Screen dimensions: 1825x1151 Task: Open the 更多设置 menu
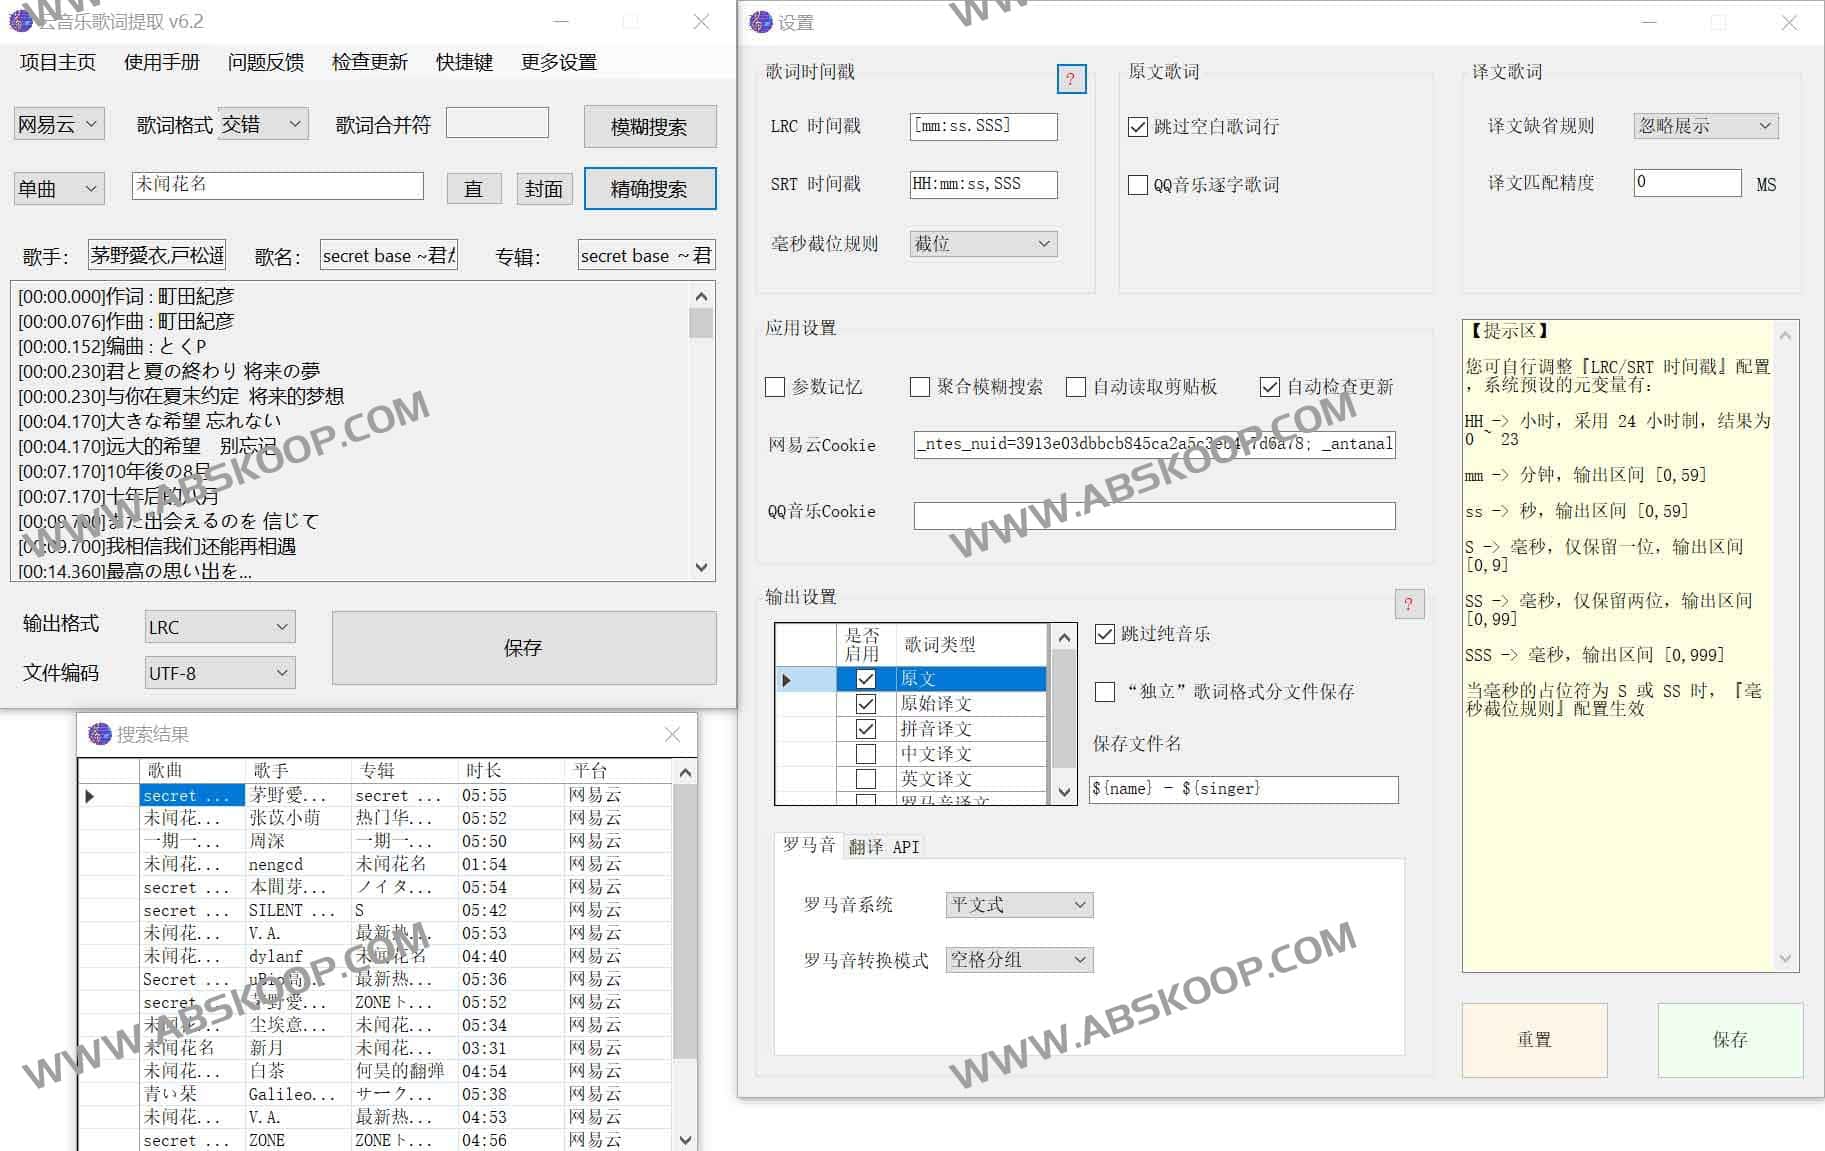click(558, 62)
